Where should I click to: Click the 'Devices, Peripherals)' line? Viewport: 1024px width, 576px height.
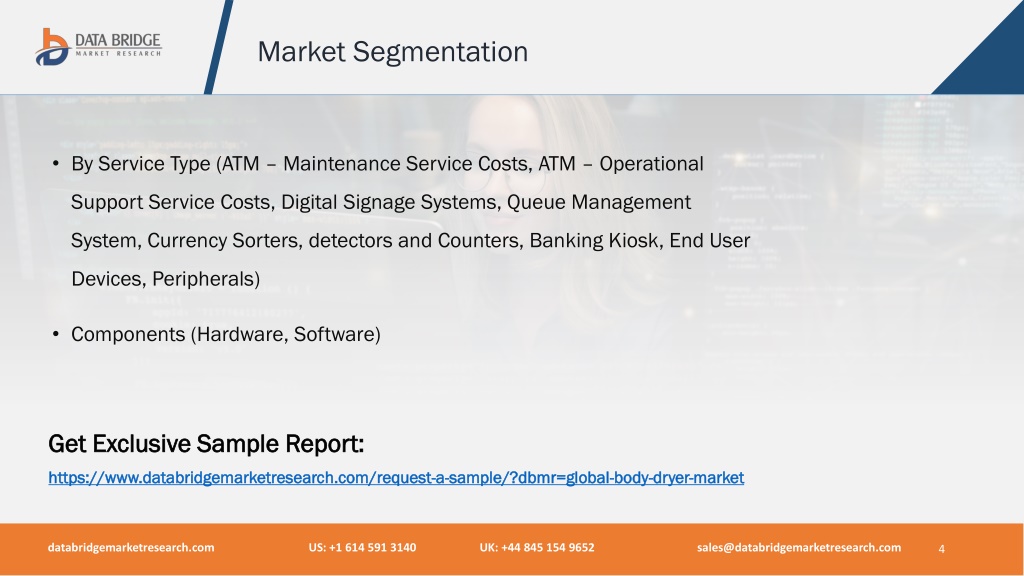pos(165,279)
